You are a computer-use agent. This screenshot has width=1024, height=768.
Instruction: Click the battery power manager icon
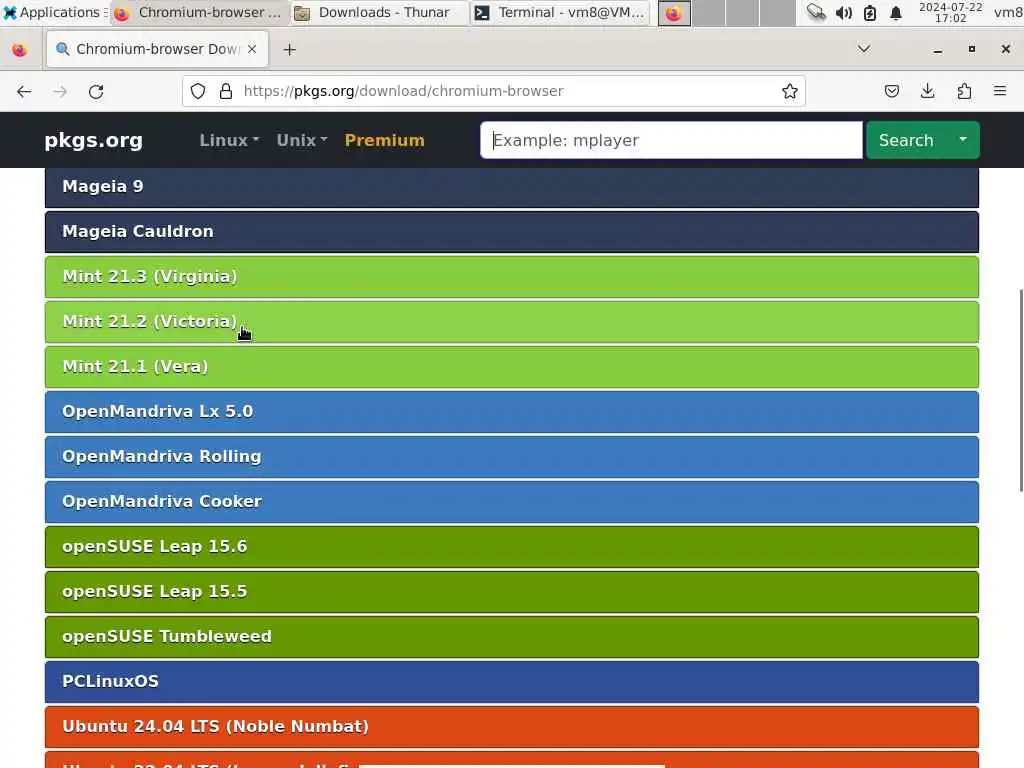pyautogui.click(x=870, y=12)
